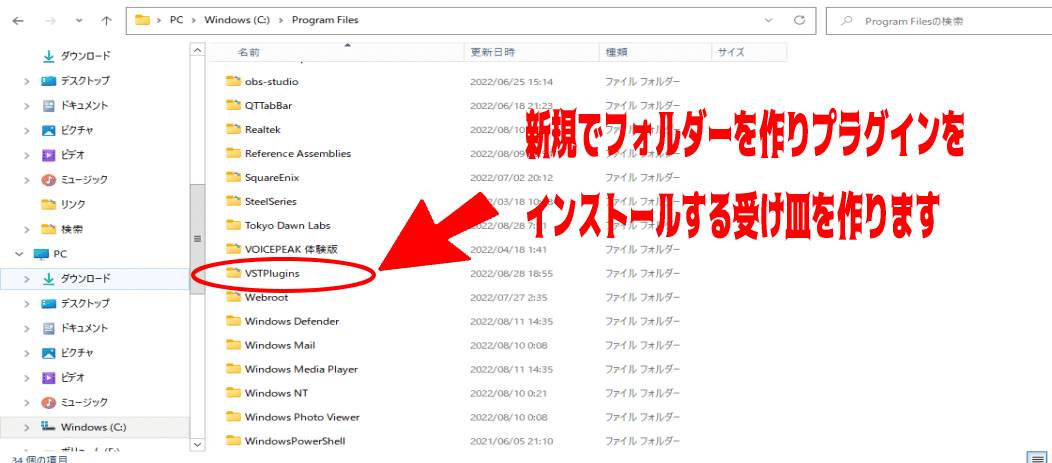Select PC in the address breadcrumb
Viewport: 1052px width, 463px height.
(x=176, y=20)
